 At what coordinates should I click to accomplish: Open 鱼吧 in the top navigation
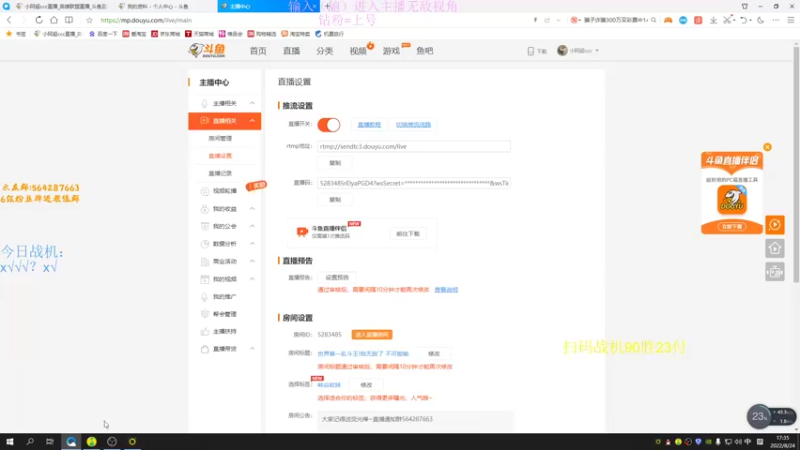pyautogui.click(x=424, y=51)
